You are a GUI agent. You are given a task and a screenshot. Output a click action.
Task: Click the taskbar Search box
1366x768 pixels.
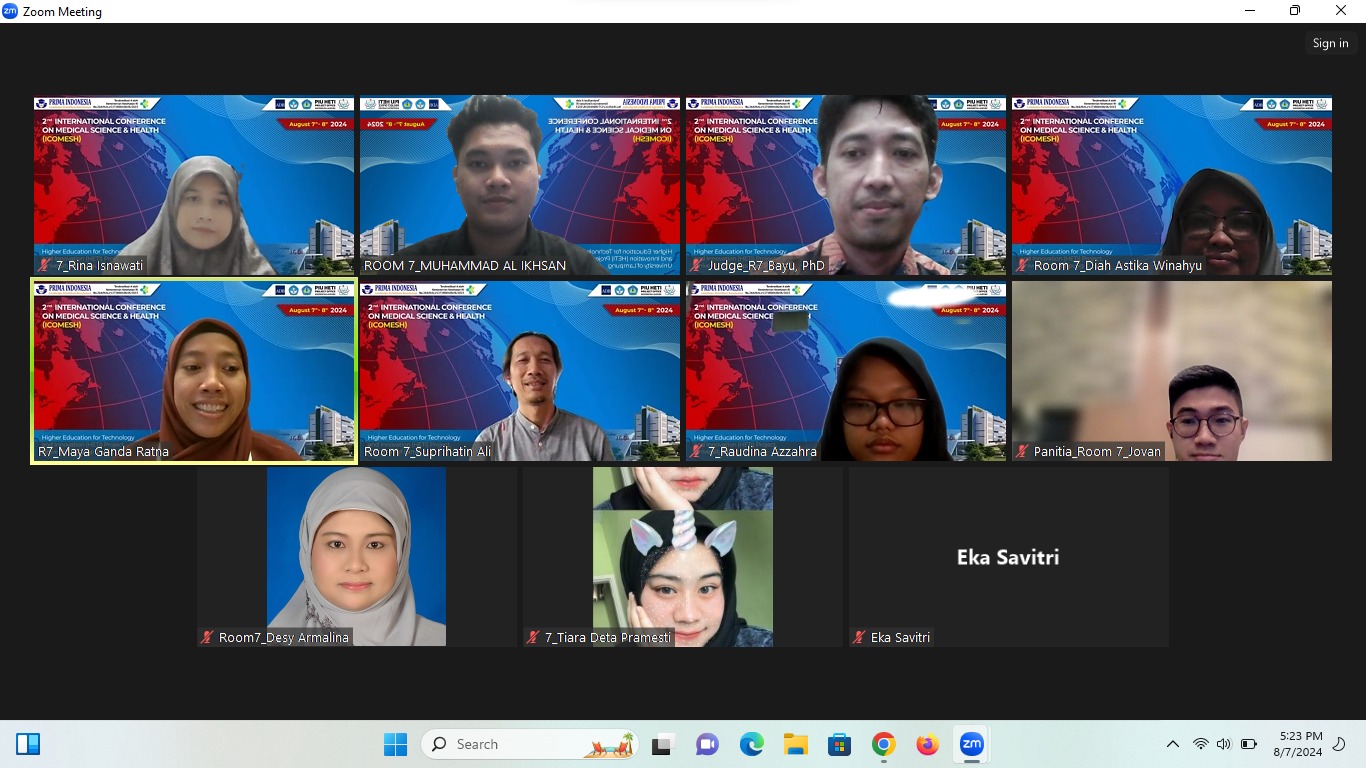530,744
